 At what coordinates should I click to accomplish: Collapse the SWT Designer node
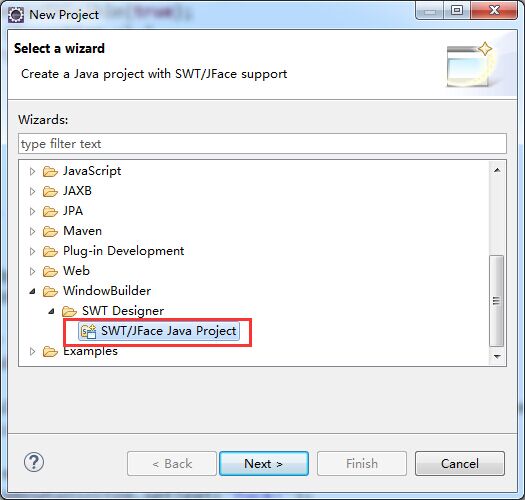click(x=51, y=311)
